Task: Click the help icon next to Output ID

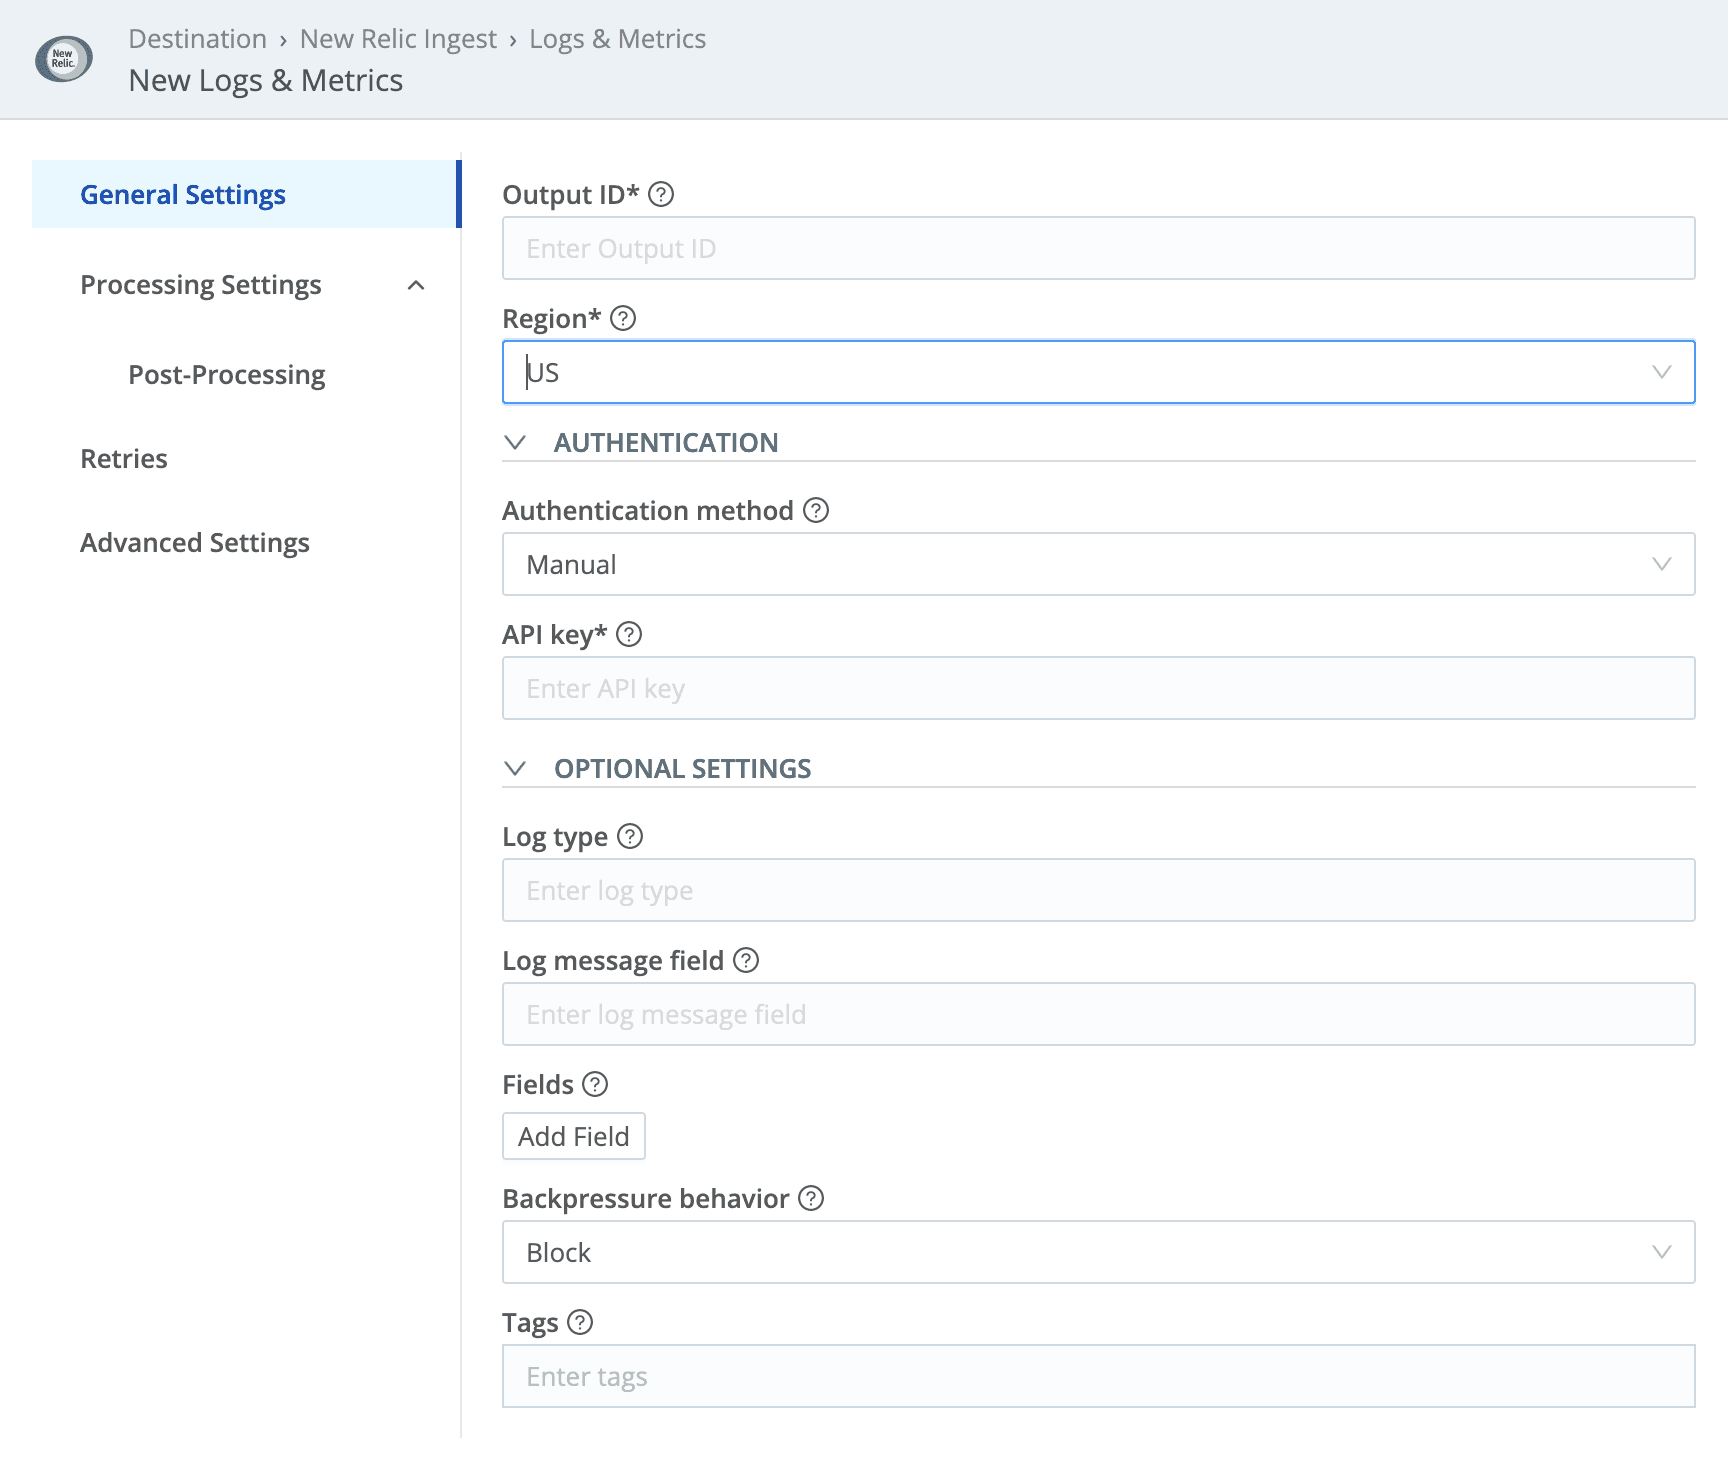Action: [661, 194]
